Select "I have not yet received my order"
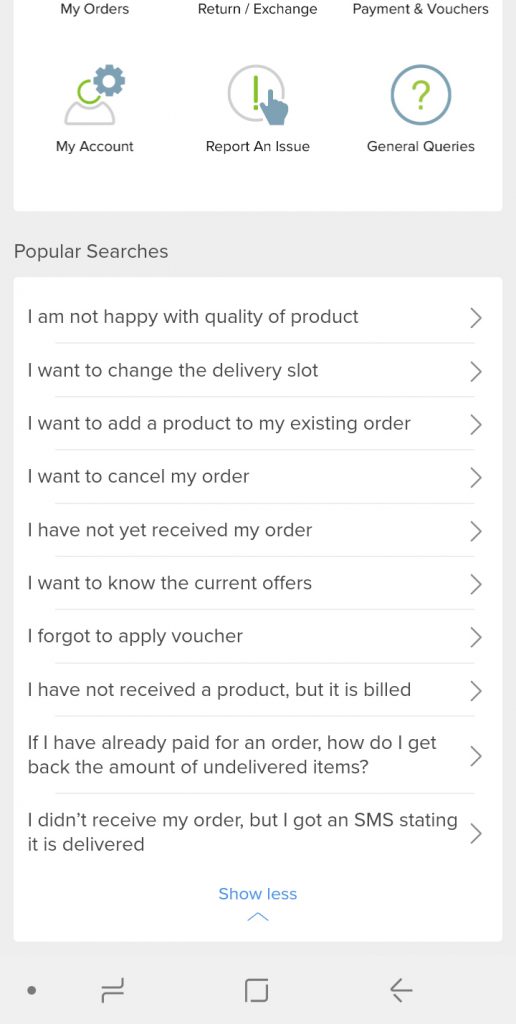This screenshot has width=516, height=1024. coord(258,530)
